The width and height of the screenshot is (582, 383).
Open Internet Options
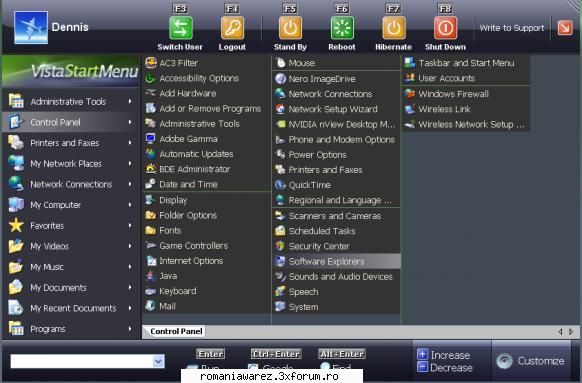coord(206,261)
